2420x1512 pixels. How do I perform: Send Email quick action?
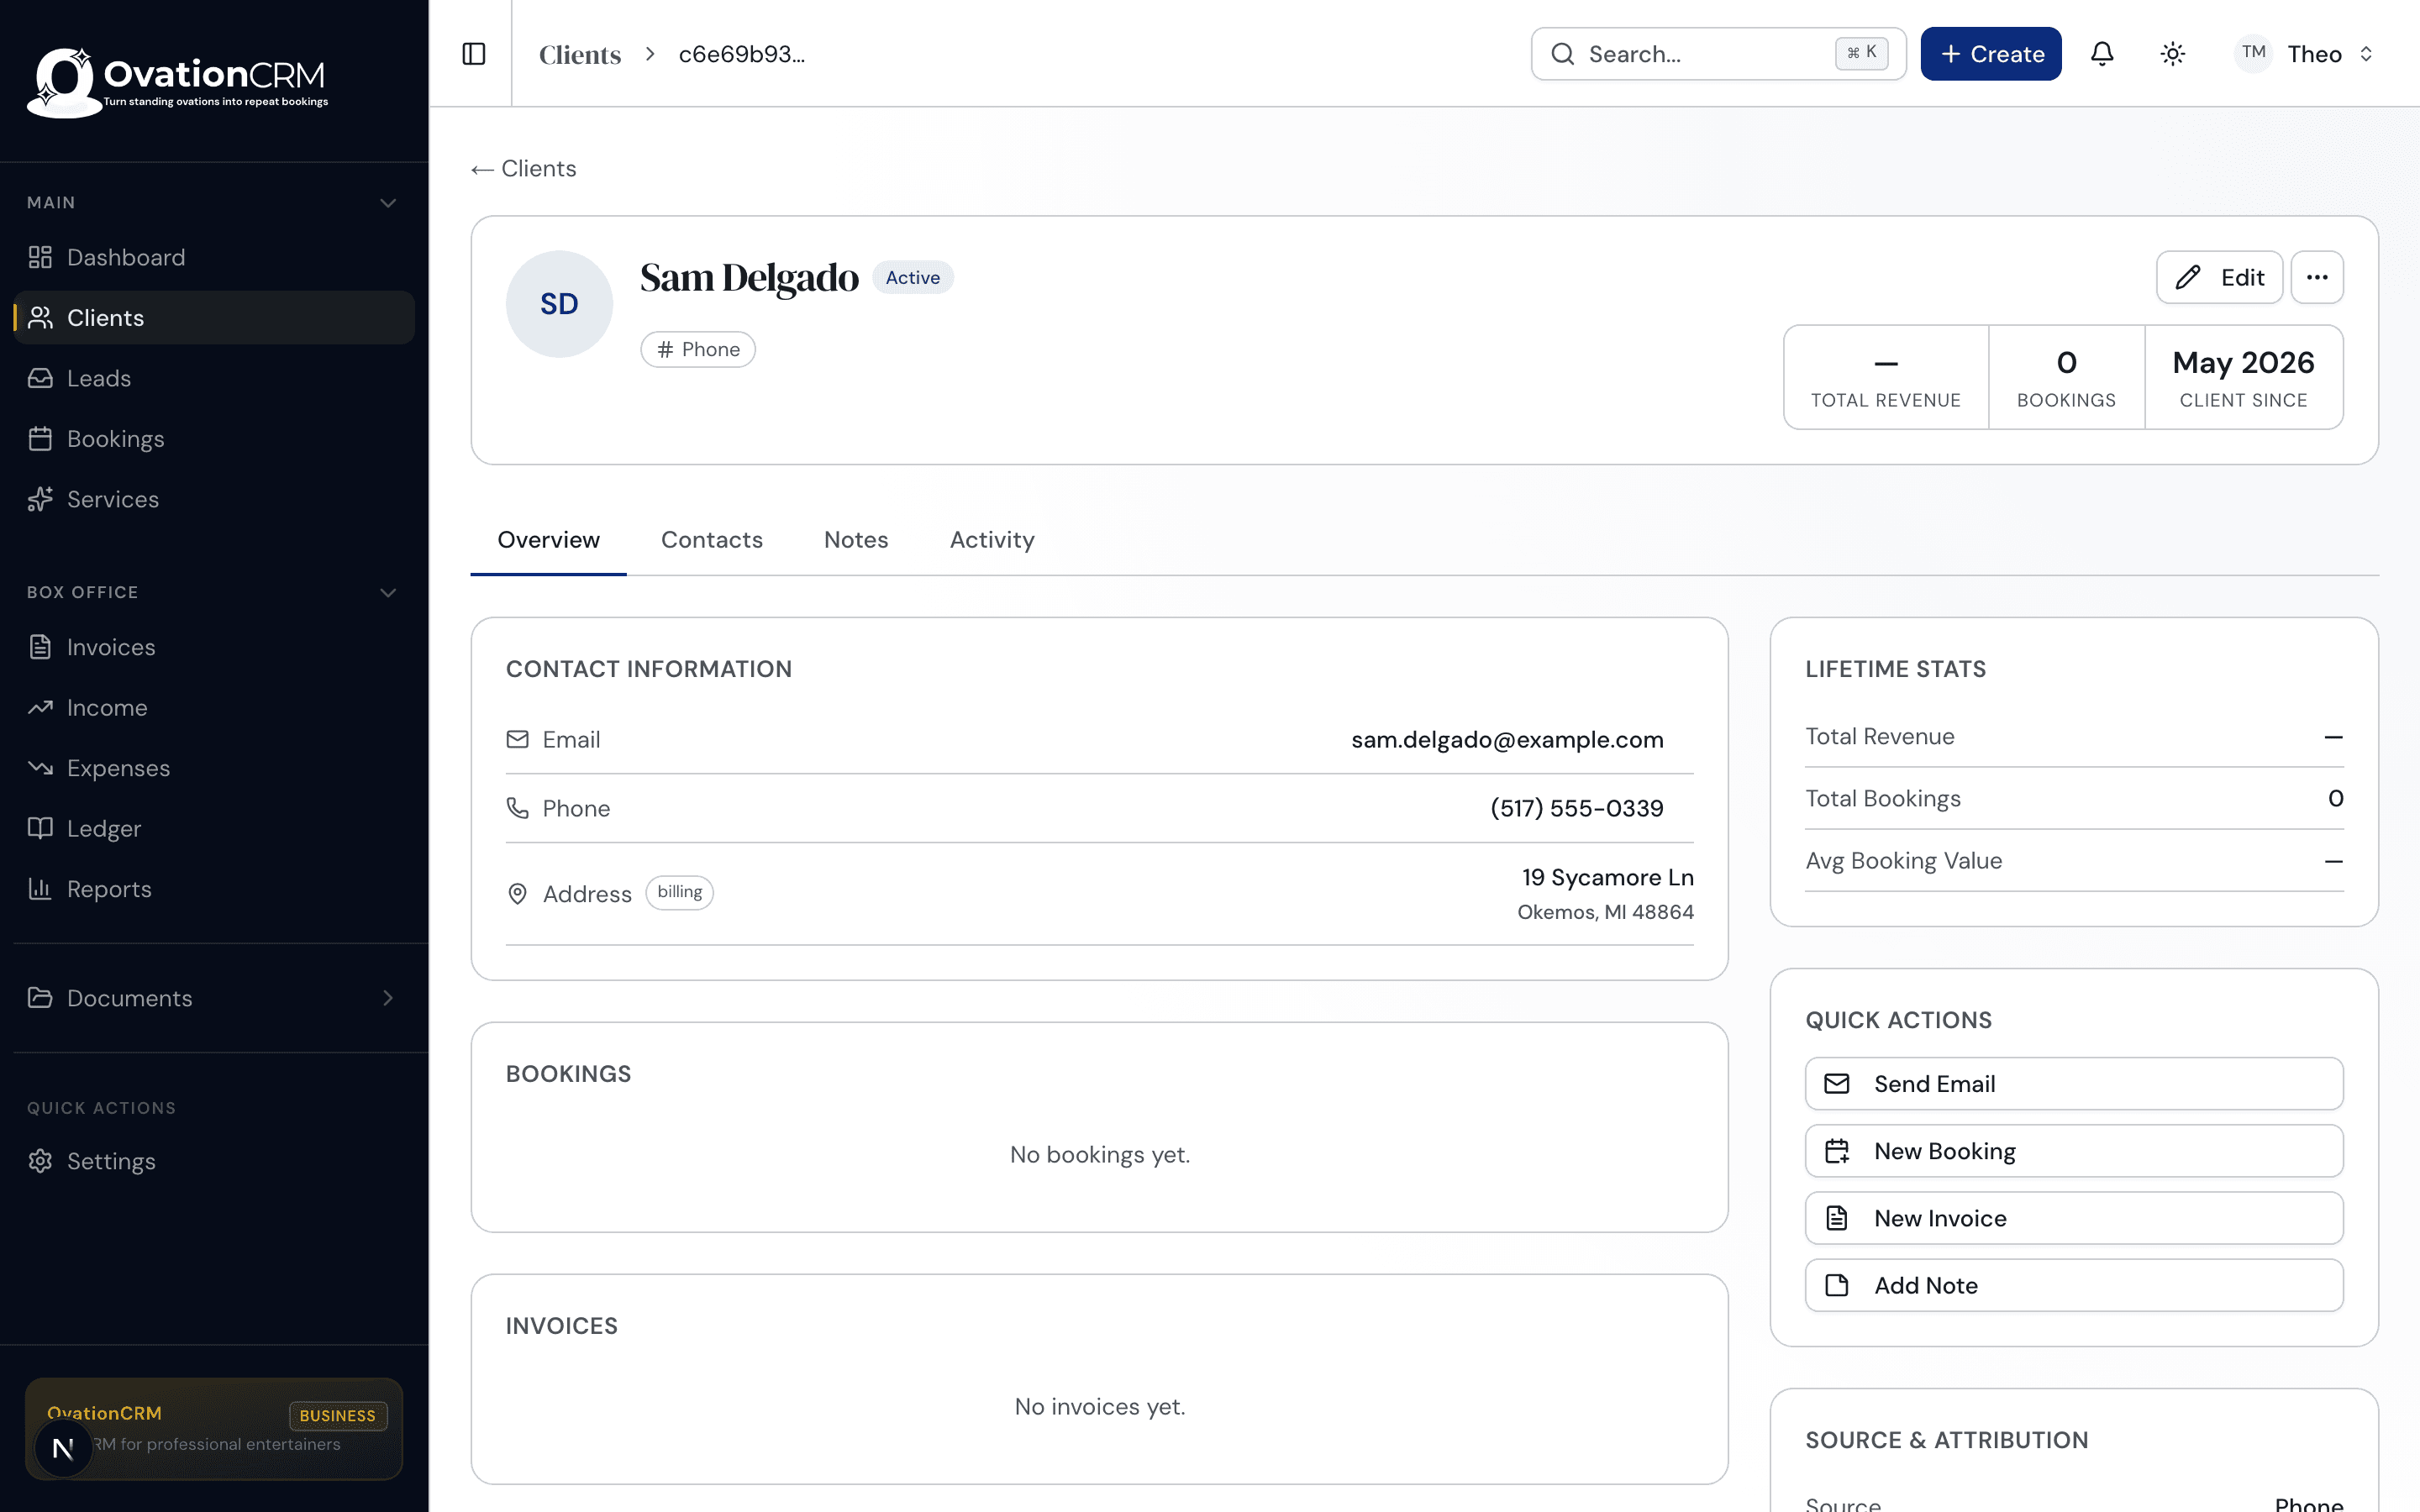tap(2074, 1084)
